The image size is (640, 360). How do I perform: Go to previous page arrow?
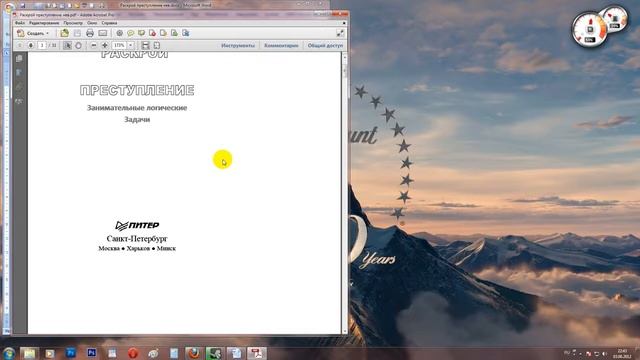(x=20, y=45)
